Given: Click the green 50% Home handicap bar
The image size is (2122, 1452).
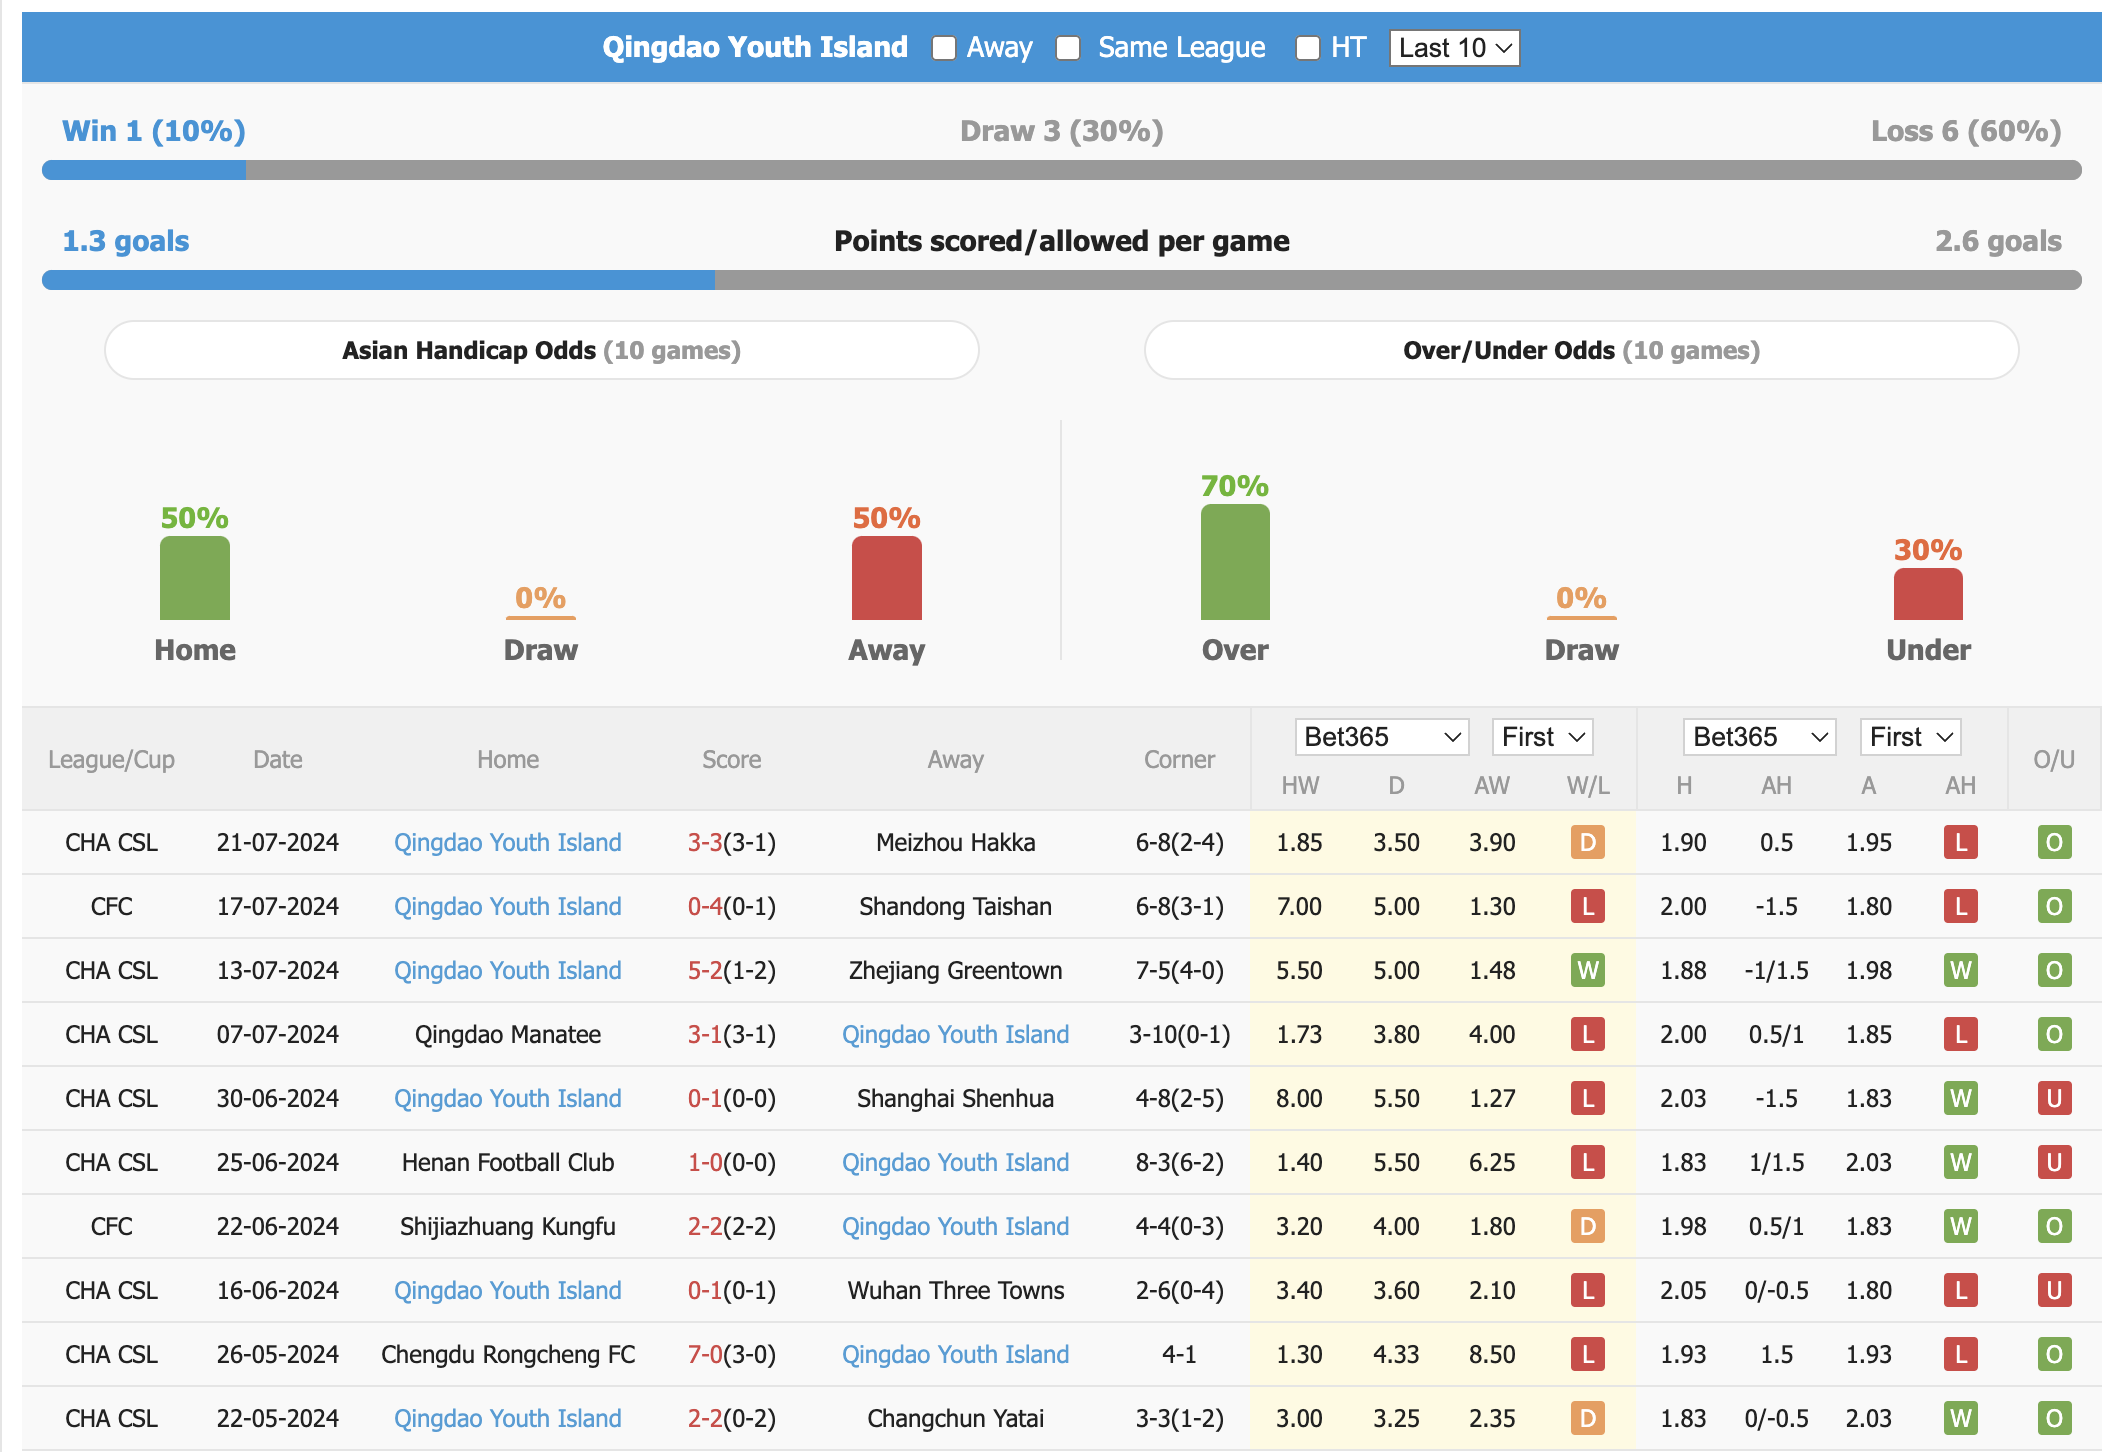Looking at the screenshot, I should click(195, 578).
